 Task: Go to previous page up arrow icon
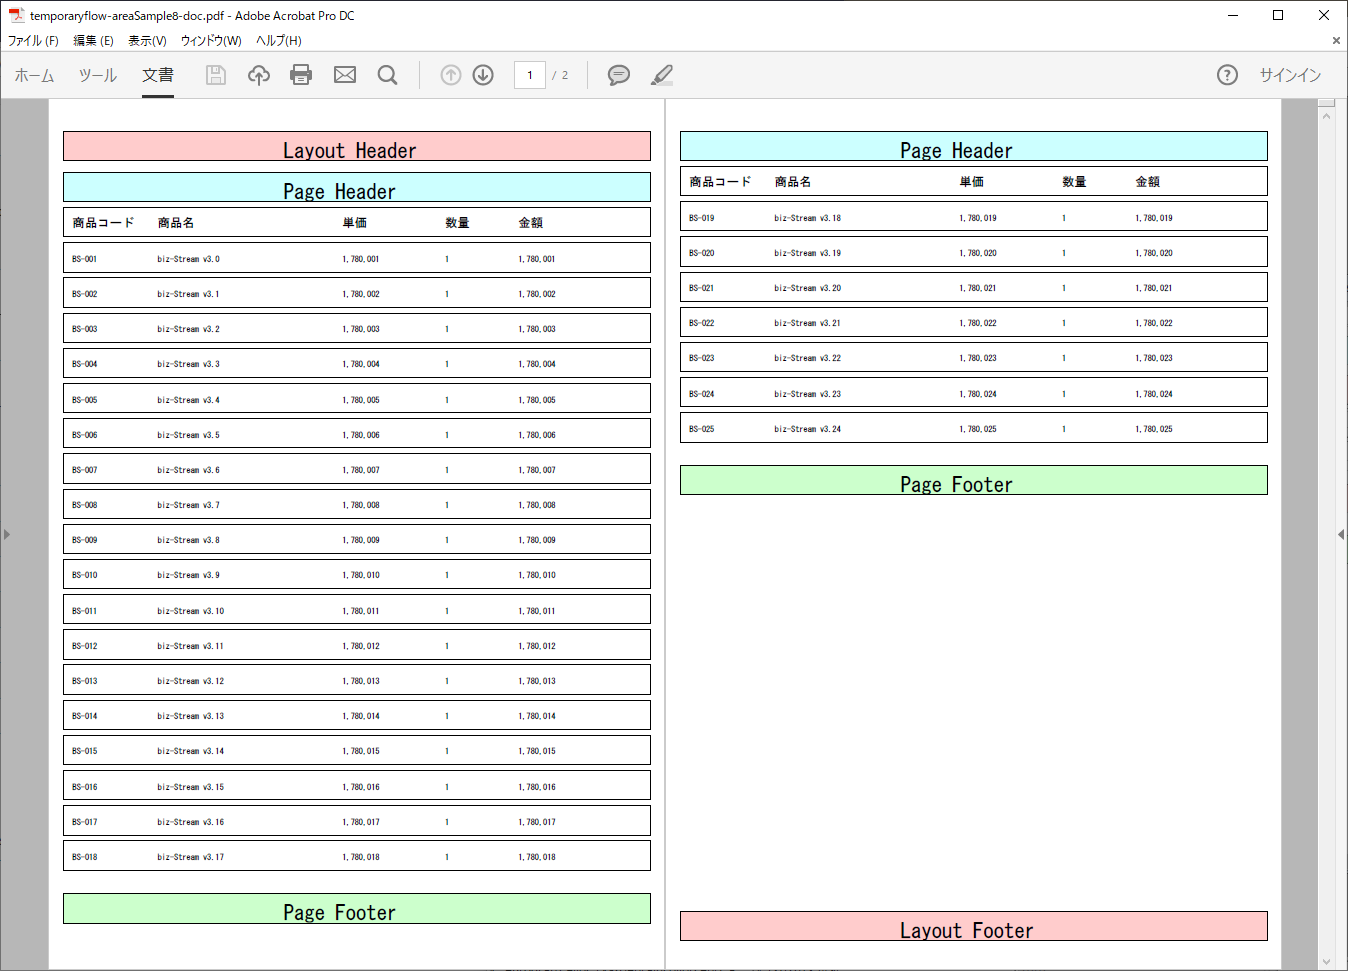(x=451, y=75)
